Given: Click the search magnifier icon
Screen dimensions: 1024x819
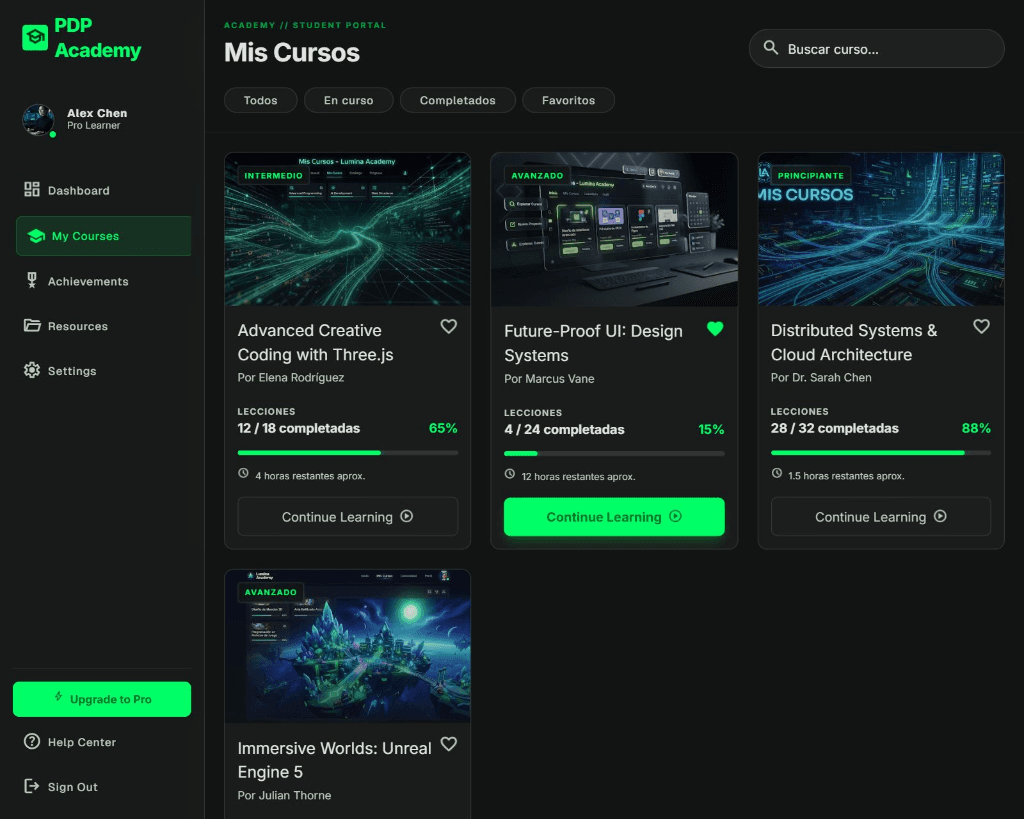Looking at the screenshot, I should pyautogui.click(x=771, y=48).
